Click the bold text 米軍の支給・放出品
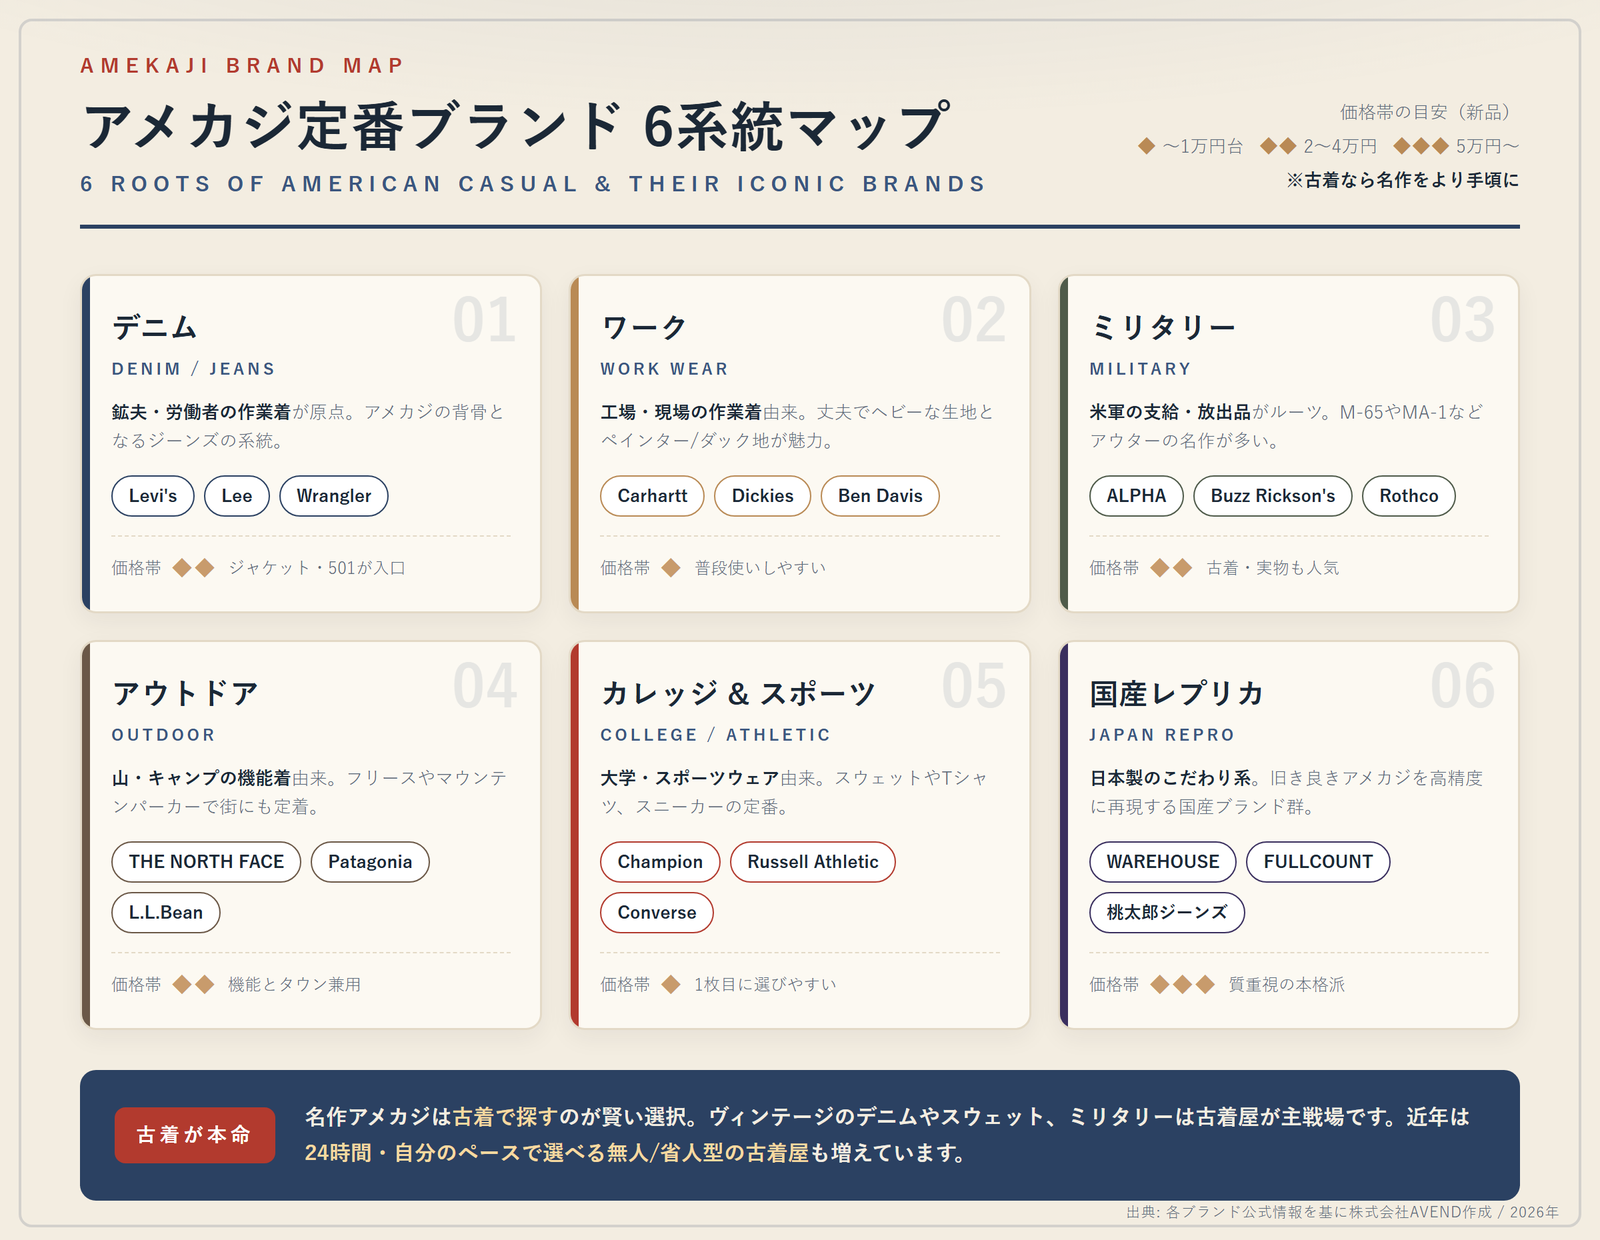Image resolution: width=1600 pixels, height=1240 pixels. (1170, 412)
